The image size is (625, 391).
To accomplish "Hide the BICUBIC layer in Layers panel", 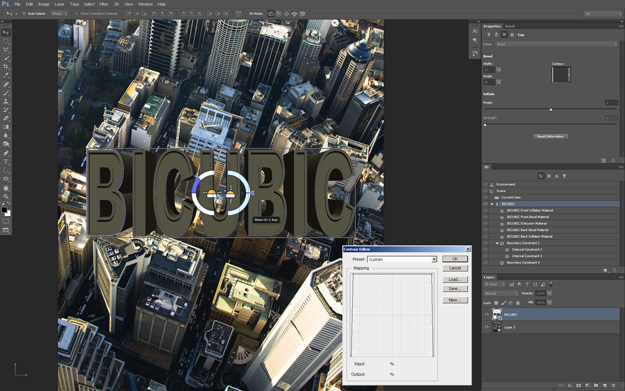I will point(486,314).
